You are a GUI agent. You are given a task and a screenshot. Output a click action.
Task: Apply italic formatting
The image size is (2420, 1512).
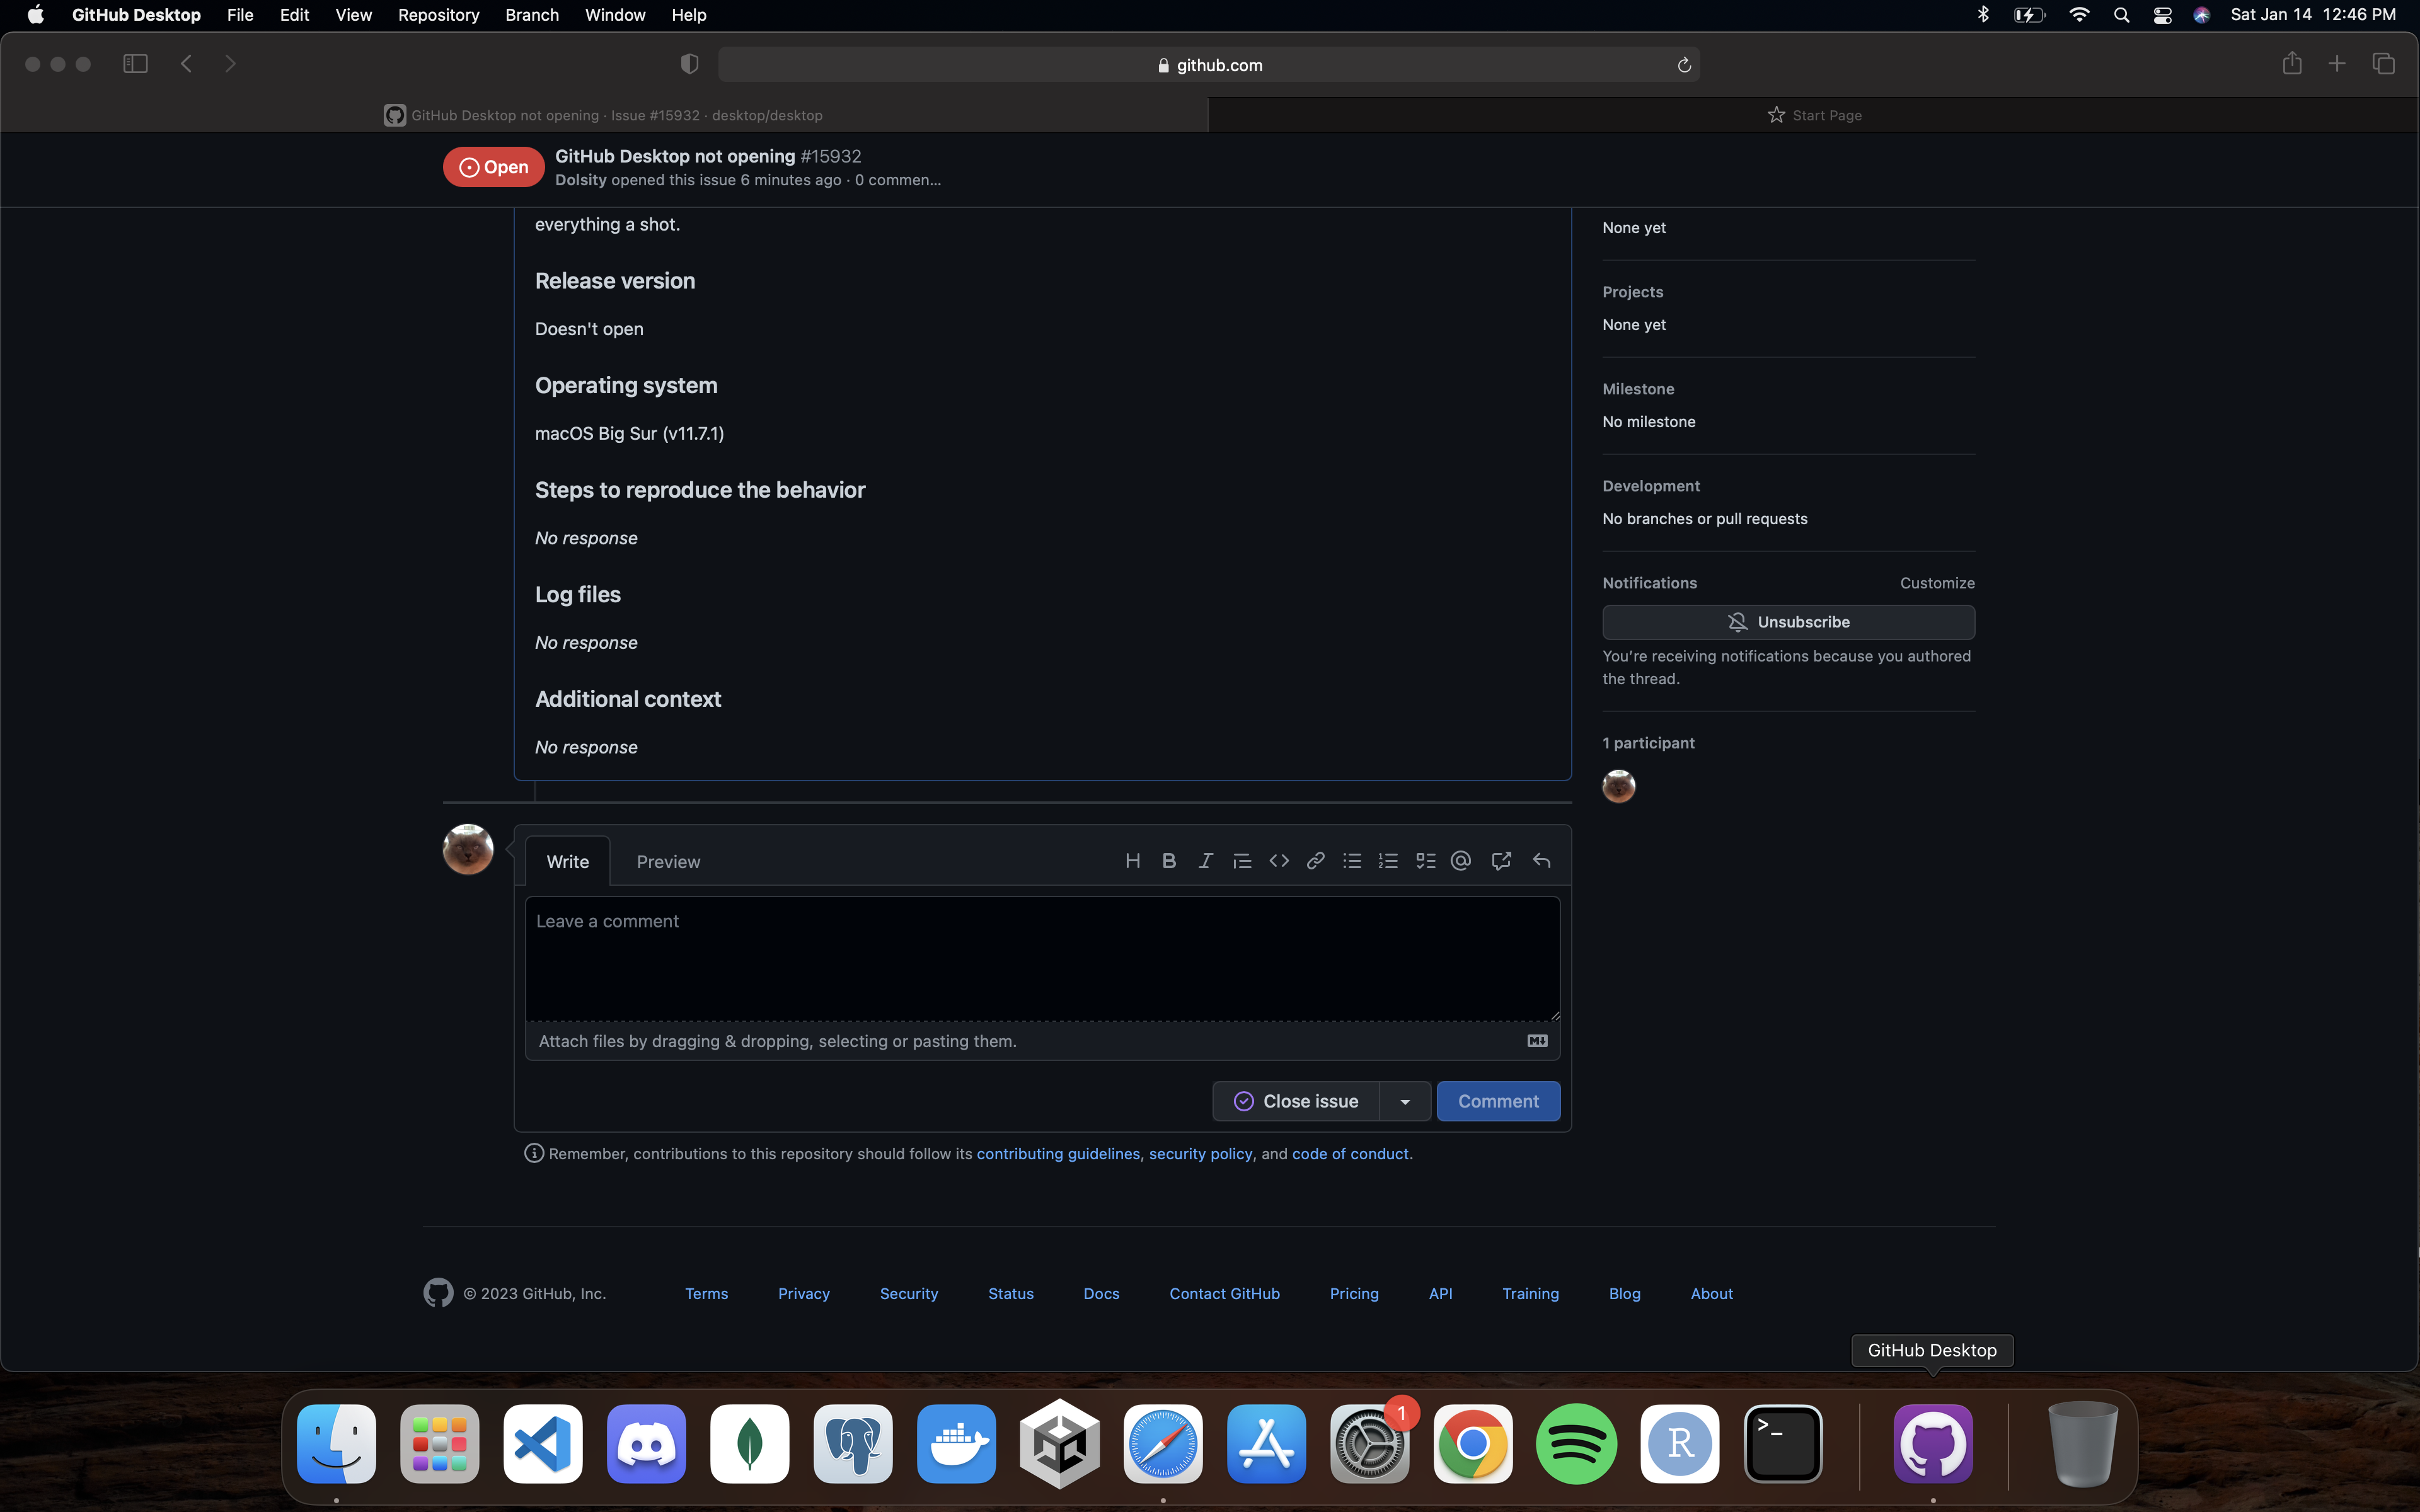pyautogui.click(x=1205, y=860)
